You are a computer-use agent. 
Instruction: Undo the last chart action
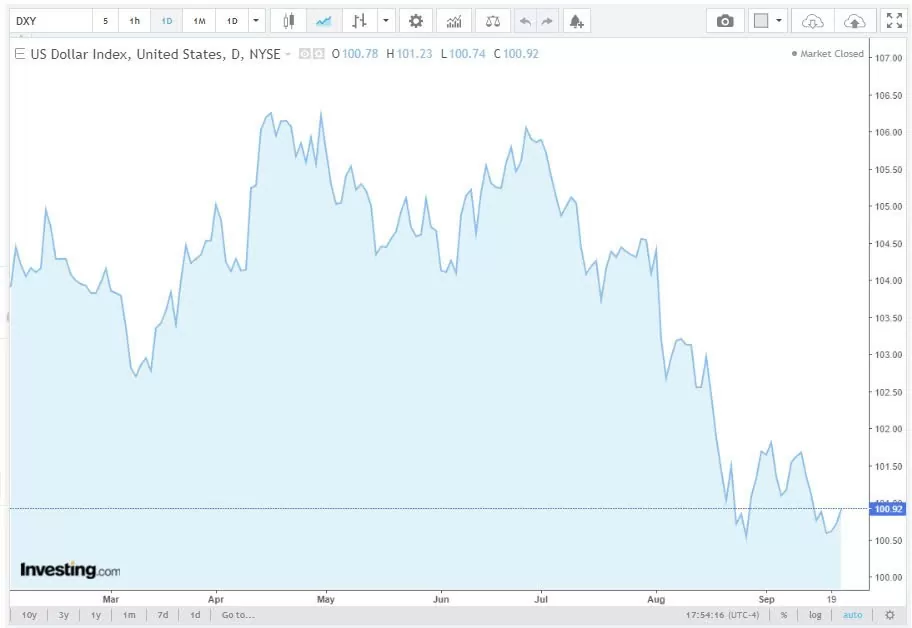point(525,21)
